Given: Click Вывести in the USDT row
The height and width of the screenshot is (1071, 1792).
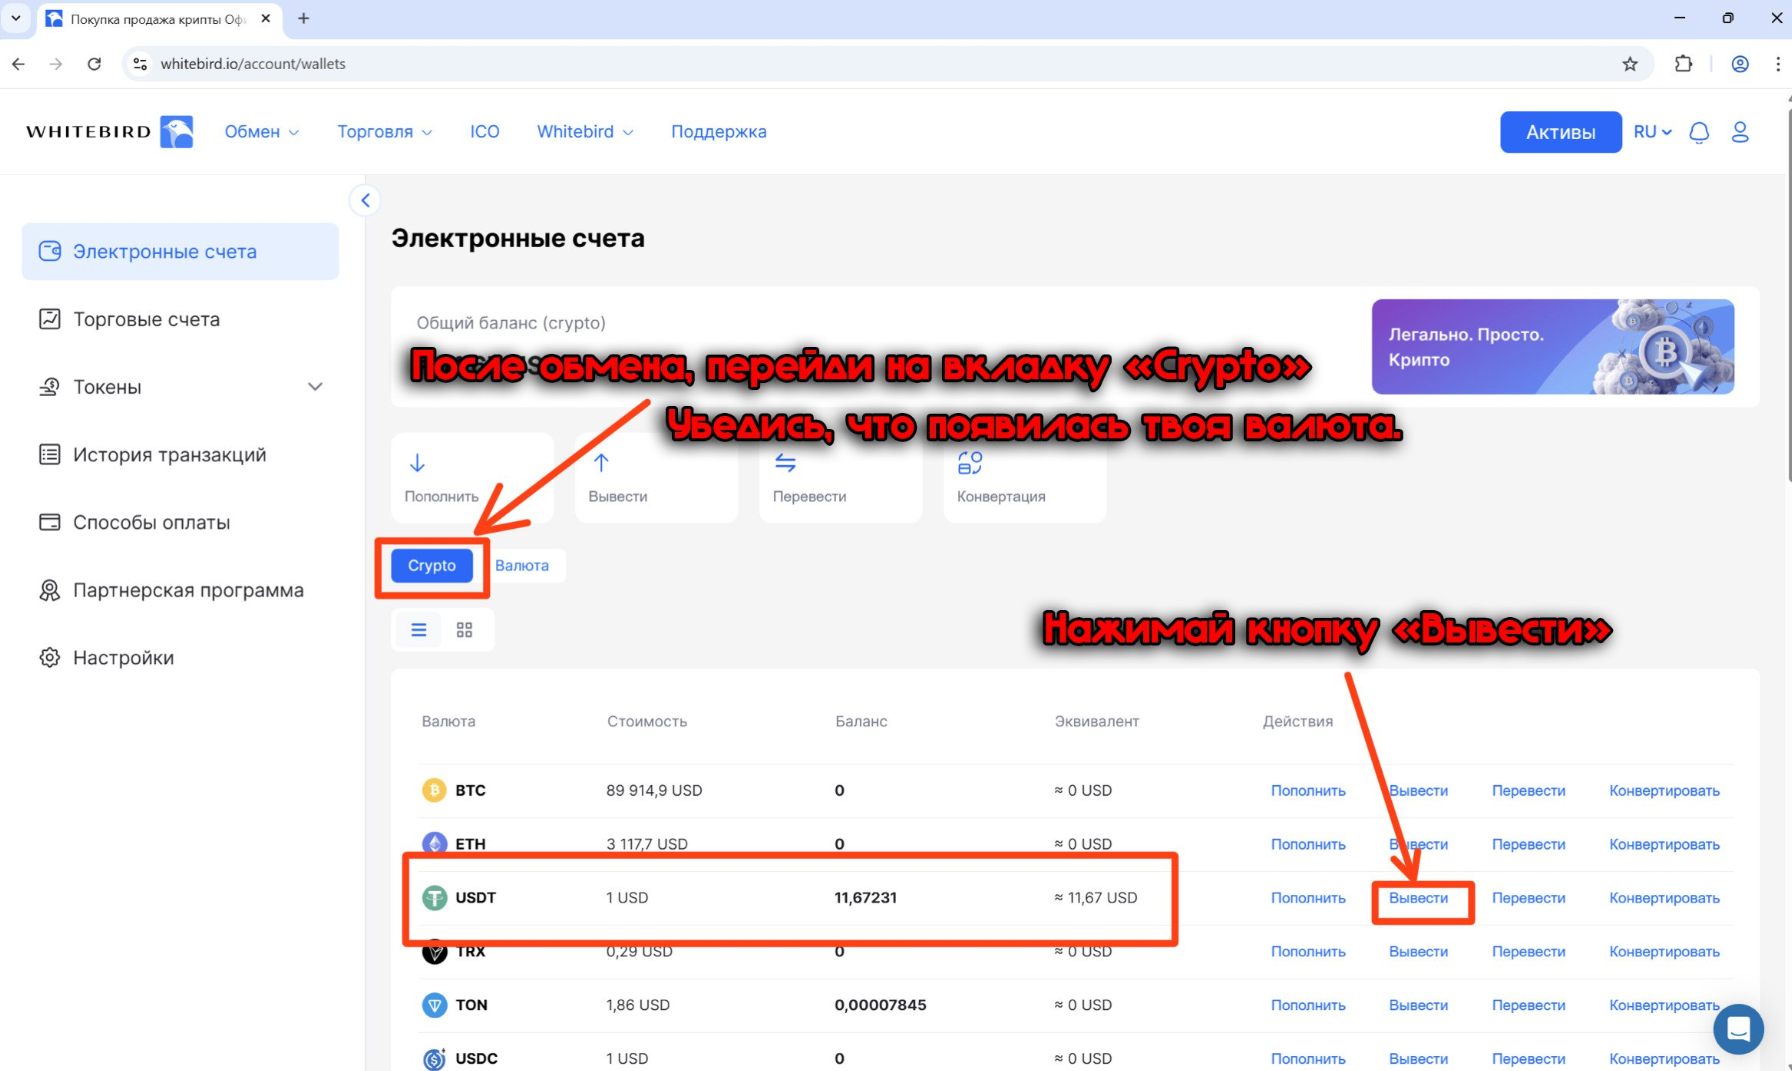Looking at the screenshot, I should coord(1418,898).
